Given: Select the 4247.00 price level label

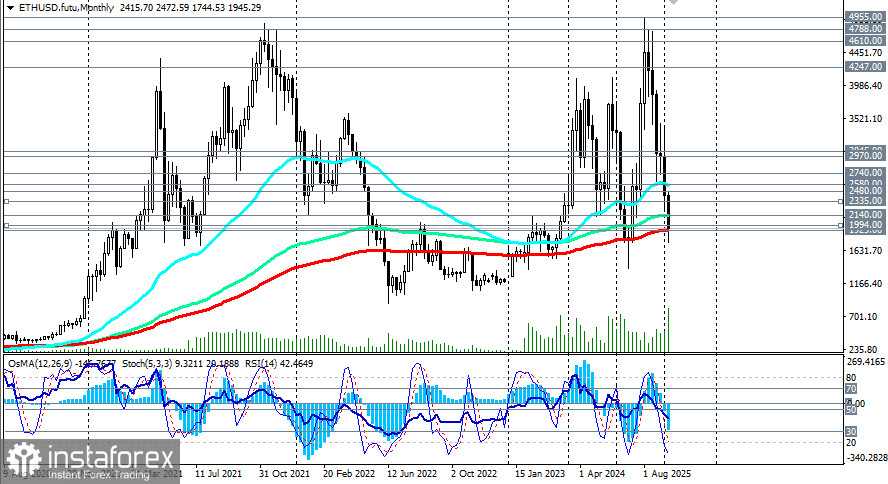Looking at the screenshot, I should [x=865, y=67].
